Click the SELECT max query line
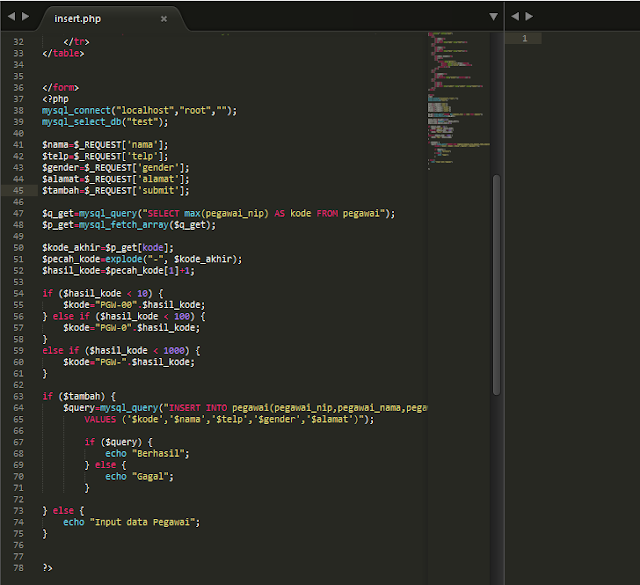The image size is (640, 585). point(218,214)
